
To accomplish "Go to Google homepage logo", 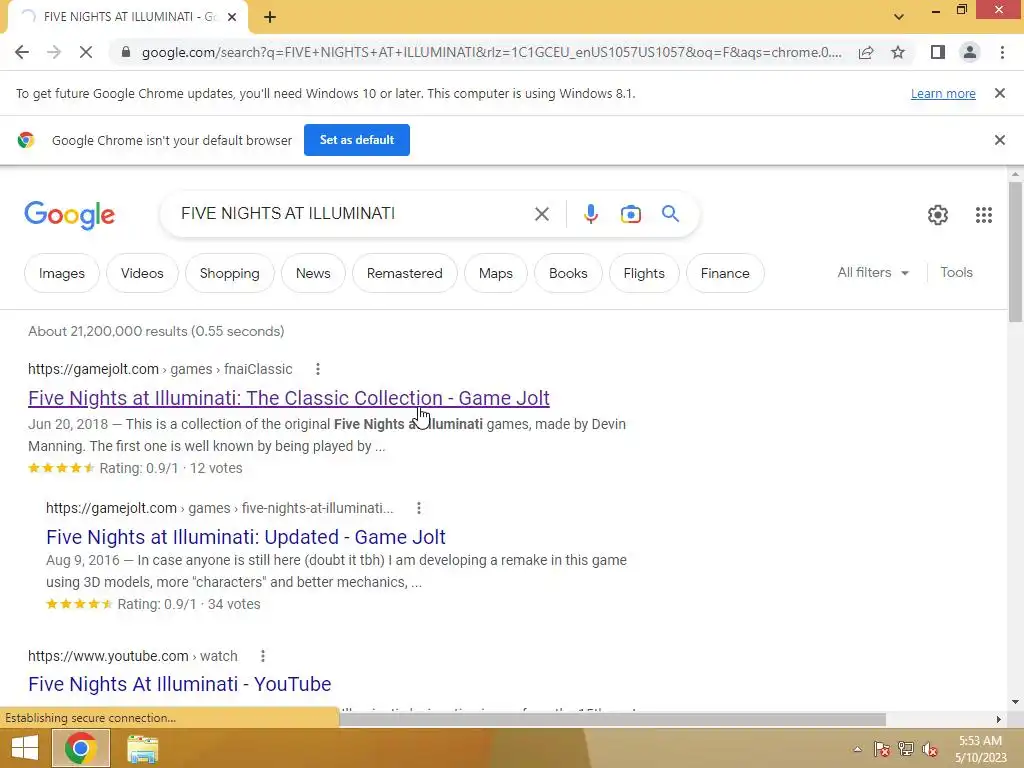I will [70, 215].
